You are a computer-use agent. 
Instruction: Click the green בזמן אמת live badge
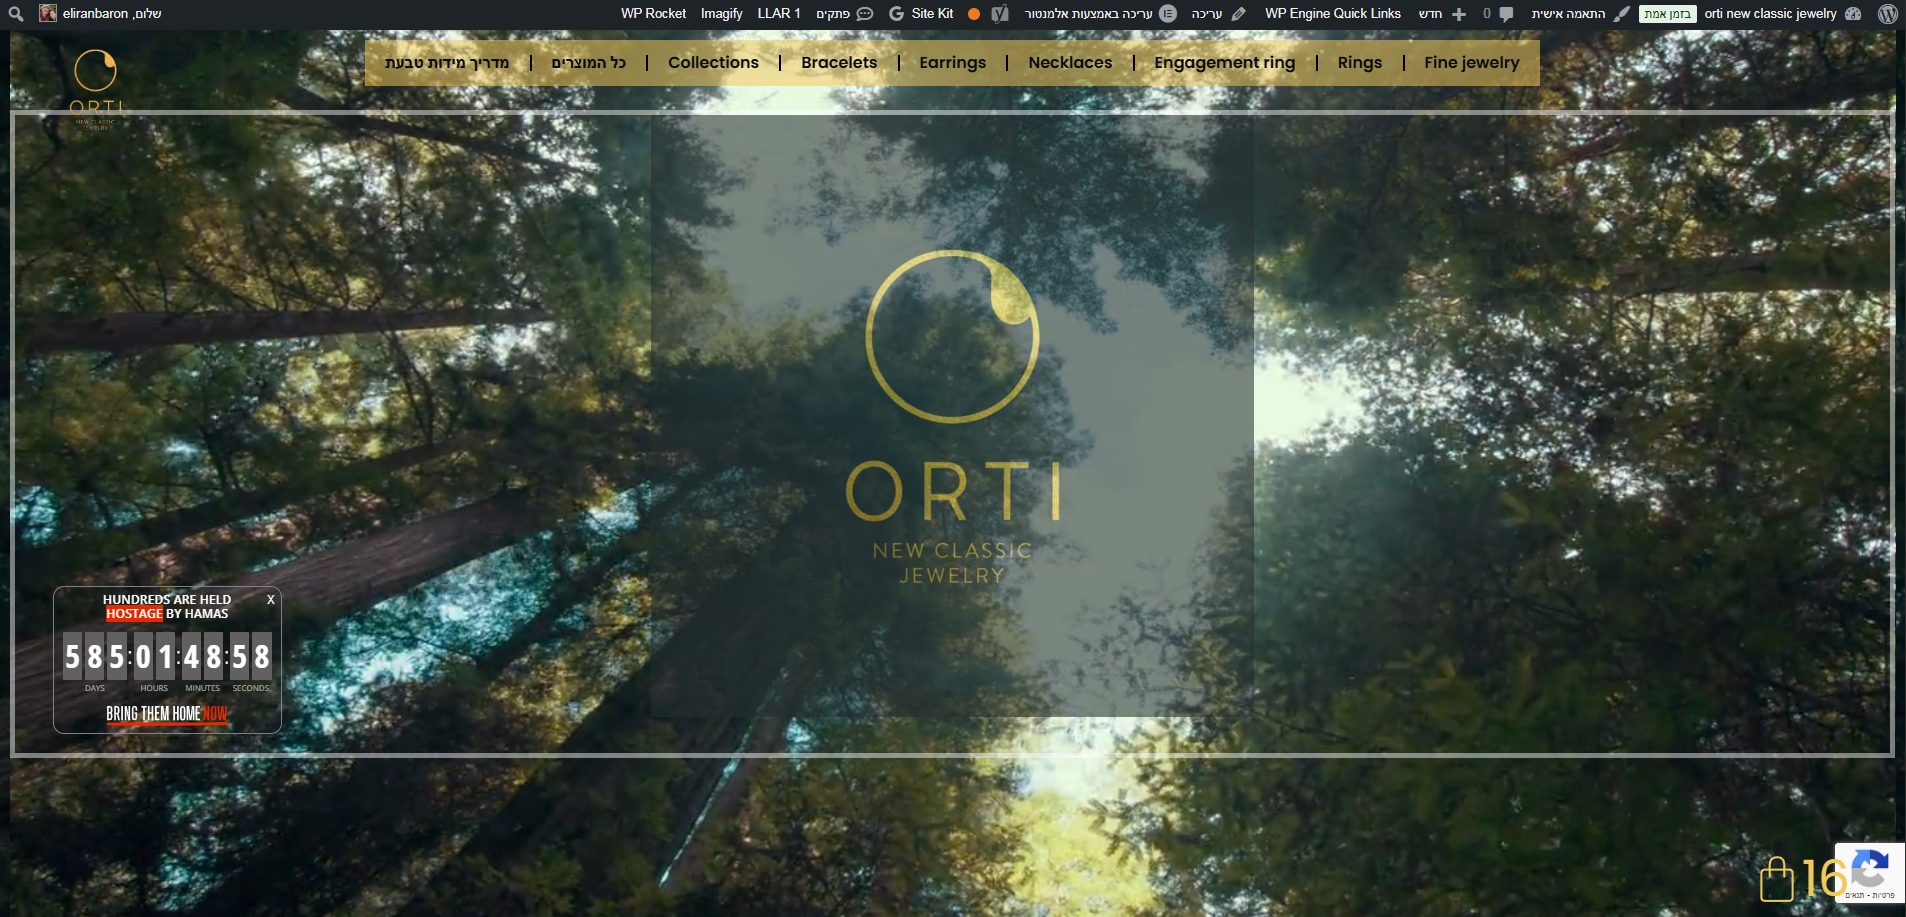(x=1668, y=14)
